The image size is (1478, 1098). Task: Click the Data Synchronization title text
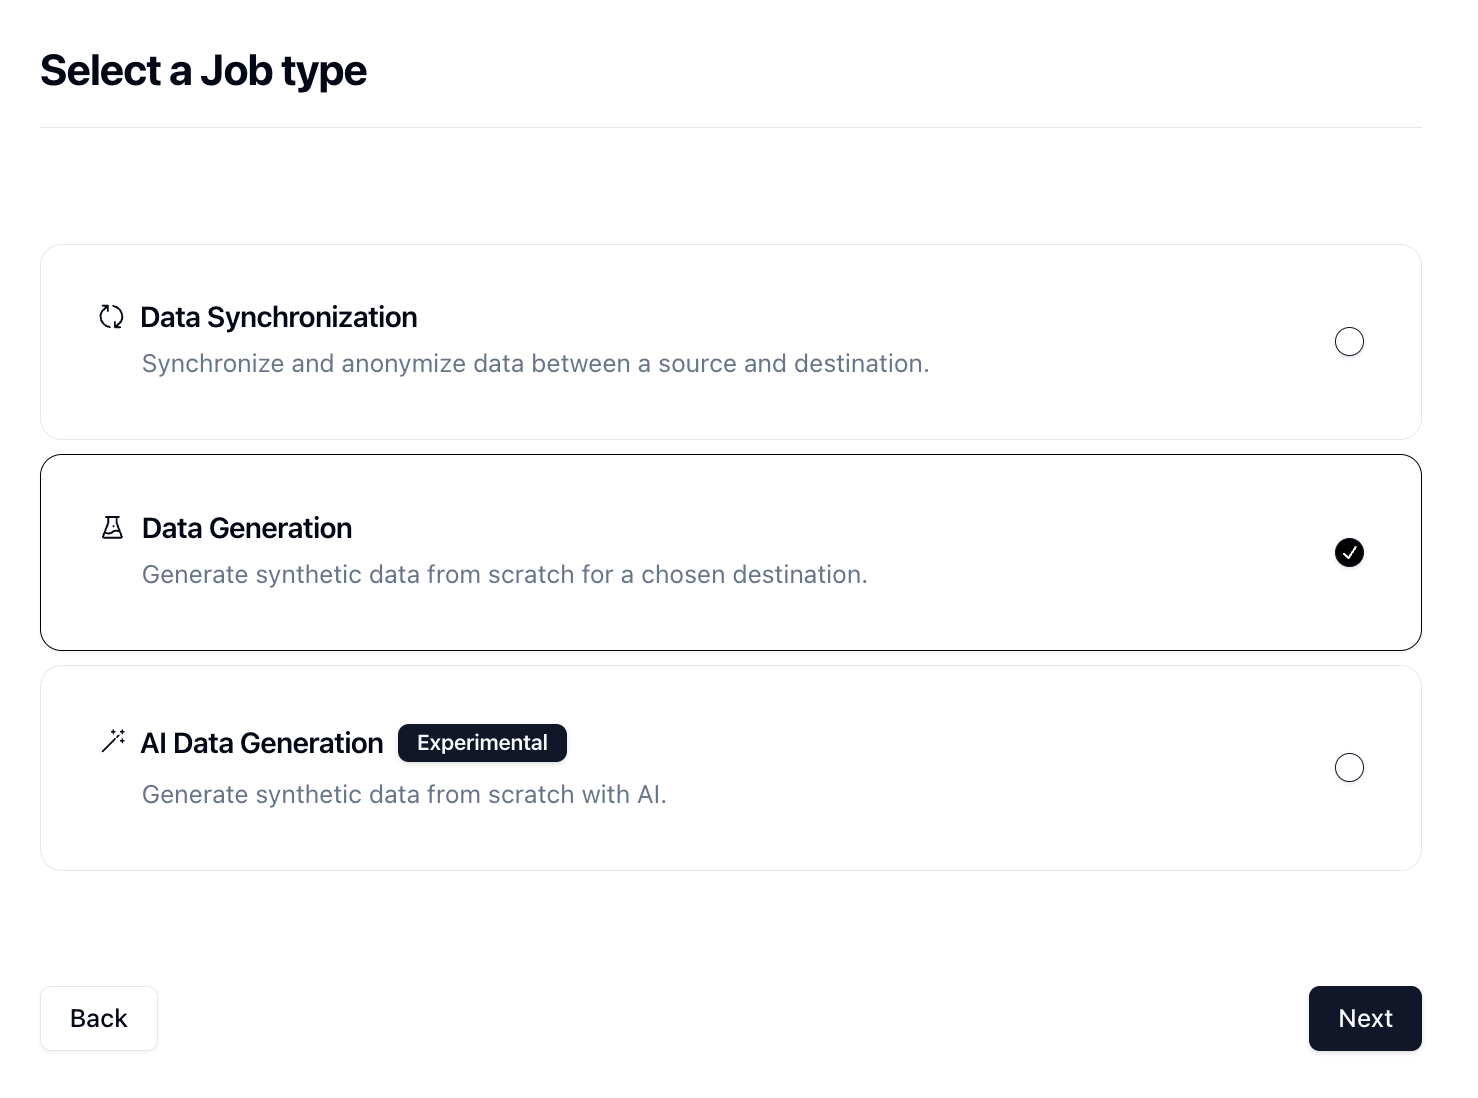[279, 317]
